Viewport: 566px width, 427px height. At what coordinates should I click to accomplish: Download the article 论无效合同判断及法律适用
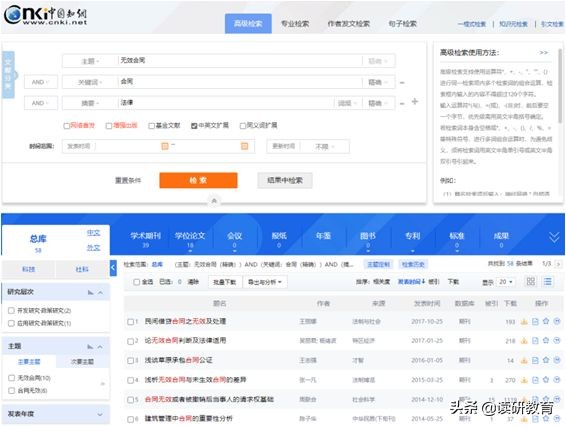(x=524, y=341)
